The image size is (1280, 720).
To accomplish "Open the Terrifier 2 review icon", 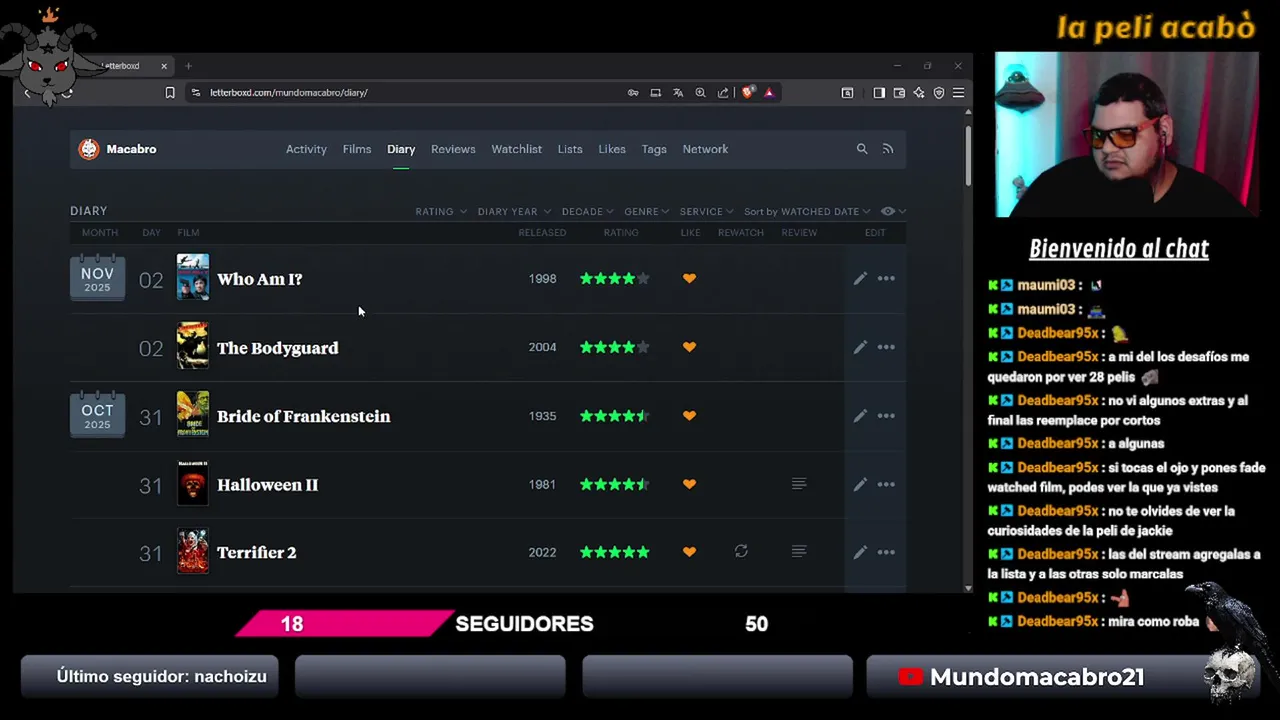I will coord(798,551).
